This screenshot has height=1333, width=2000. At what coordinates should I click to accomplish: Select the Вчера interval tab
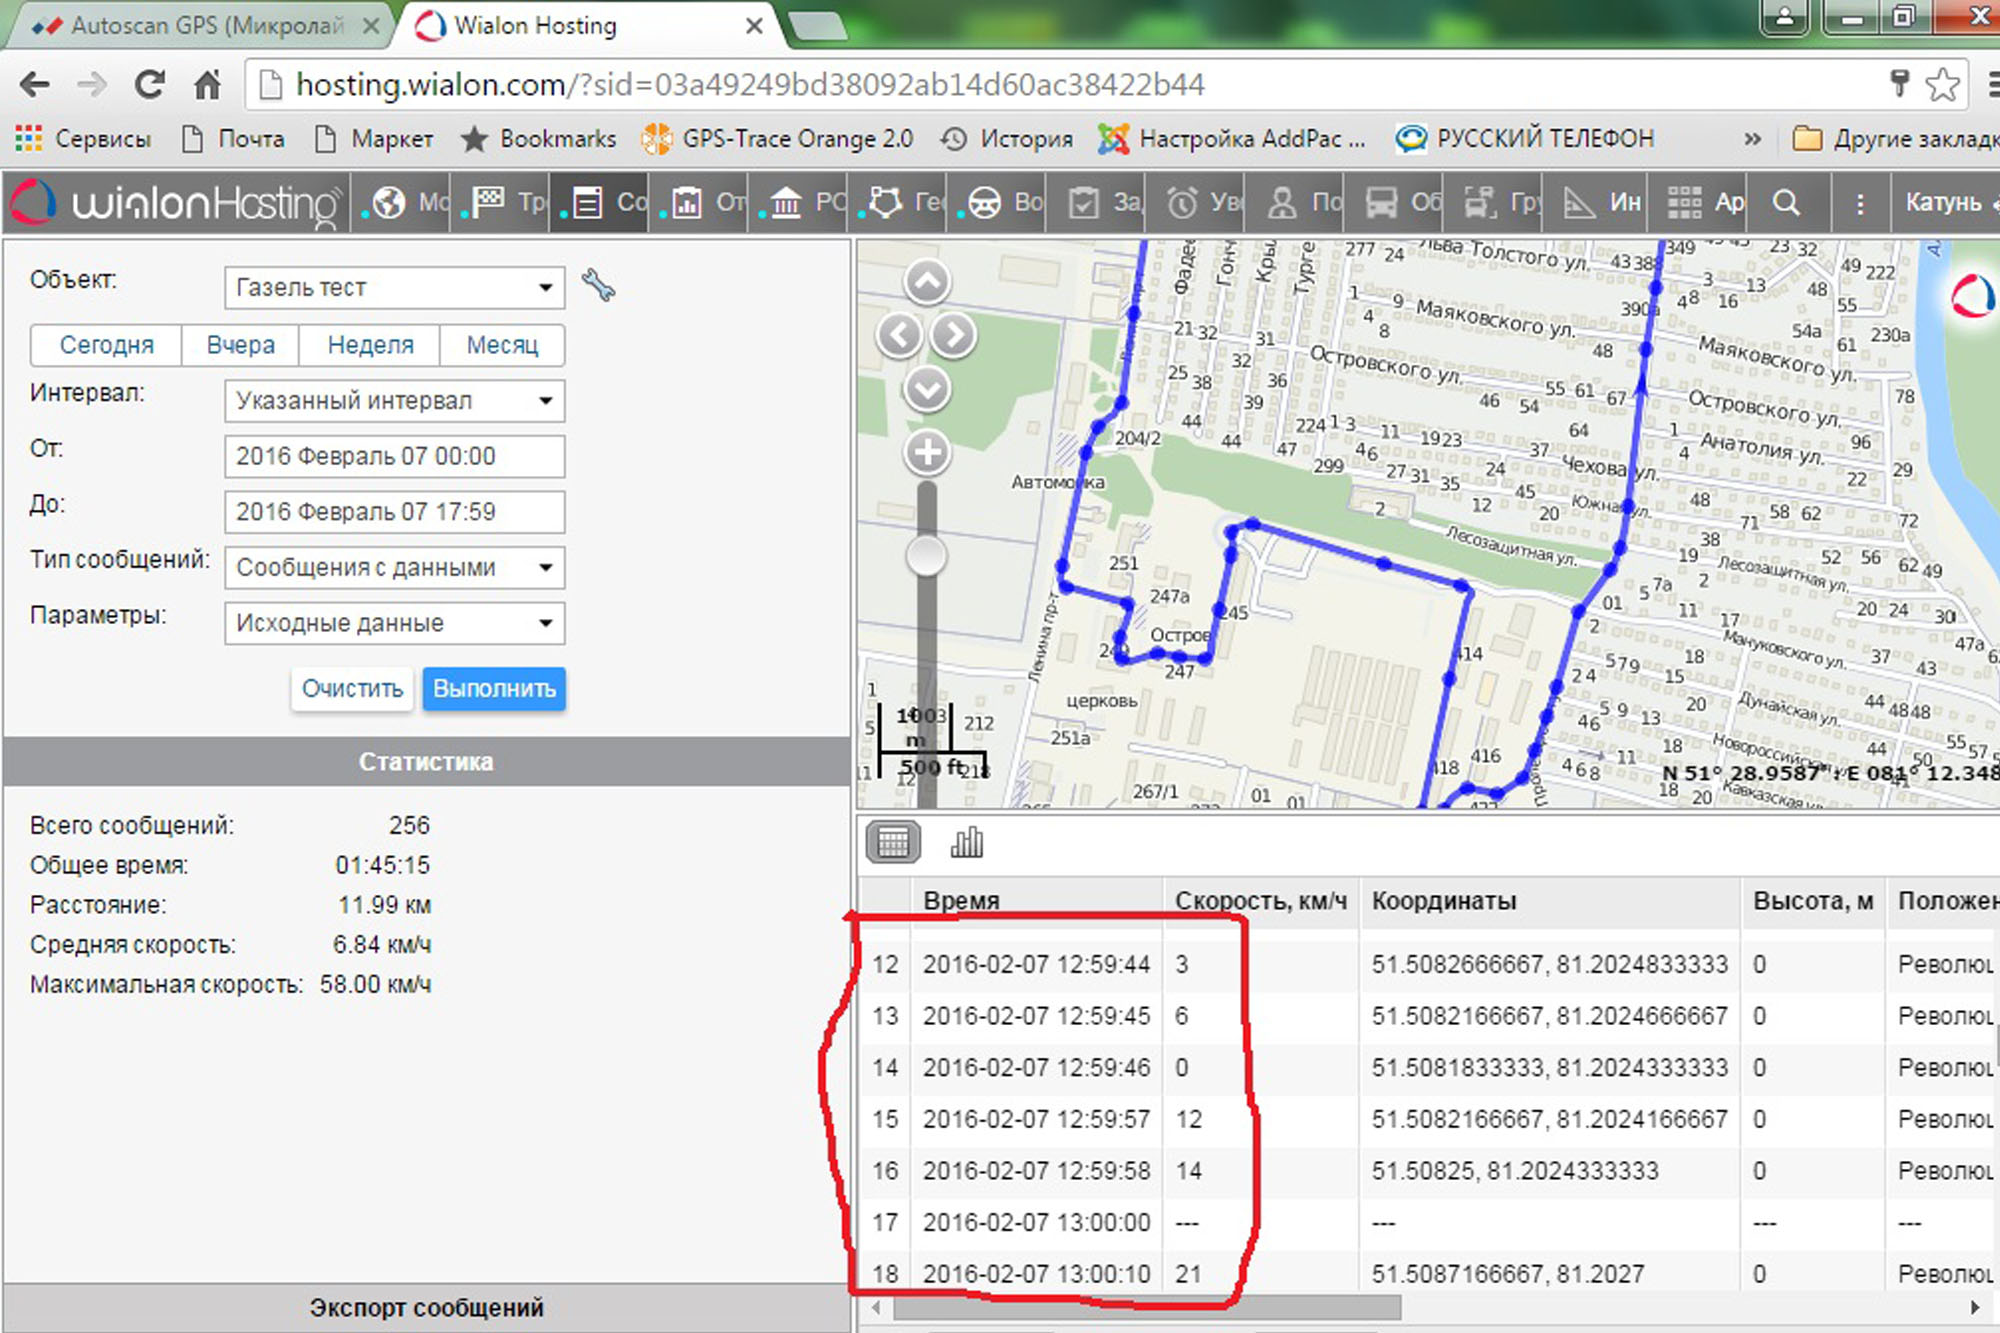coord(240,345)
